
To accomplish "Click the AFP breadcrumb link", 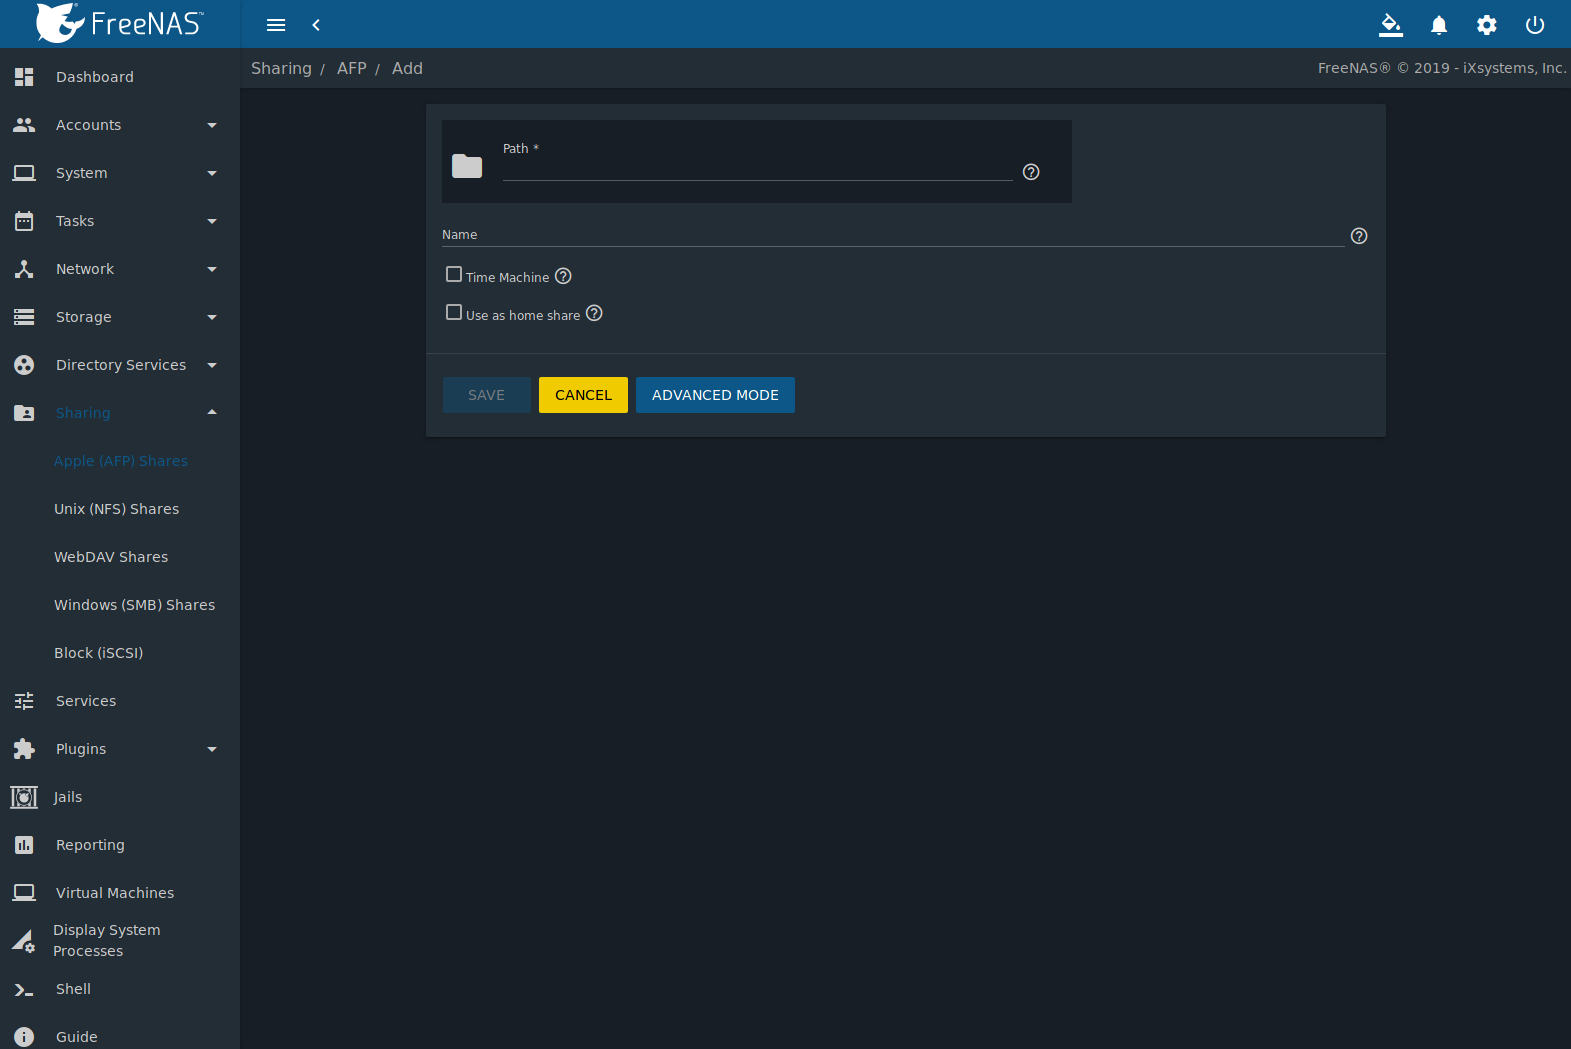I will 352,68.
